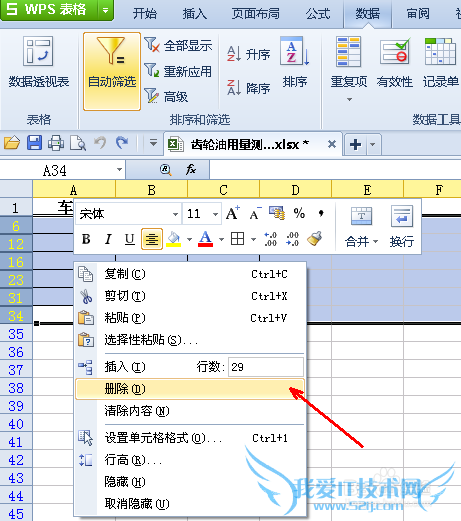This screenshot has width=461, height=521.
Task: Open borders dropdown arrow in mini toolbar
Action: (x=253, y=239)
